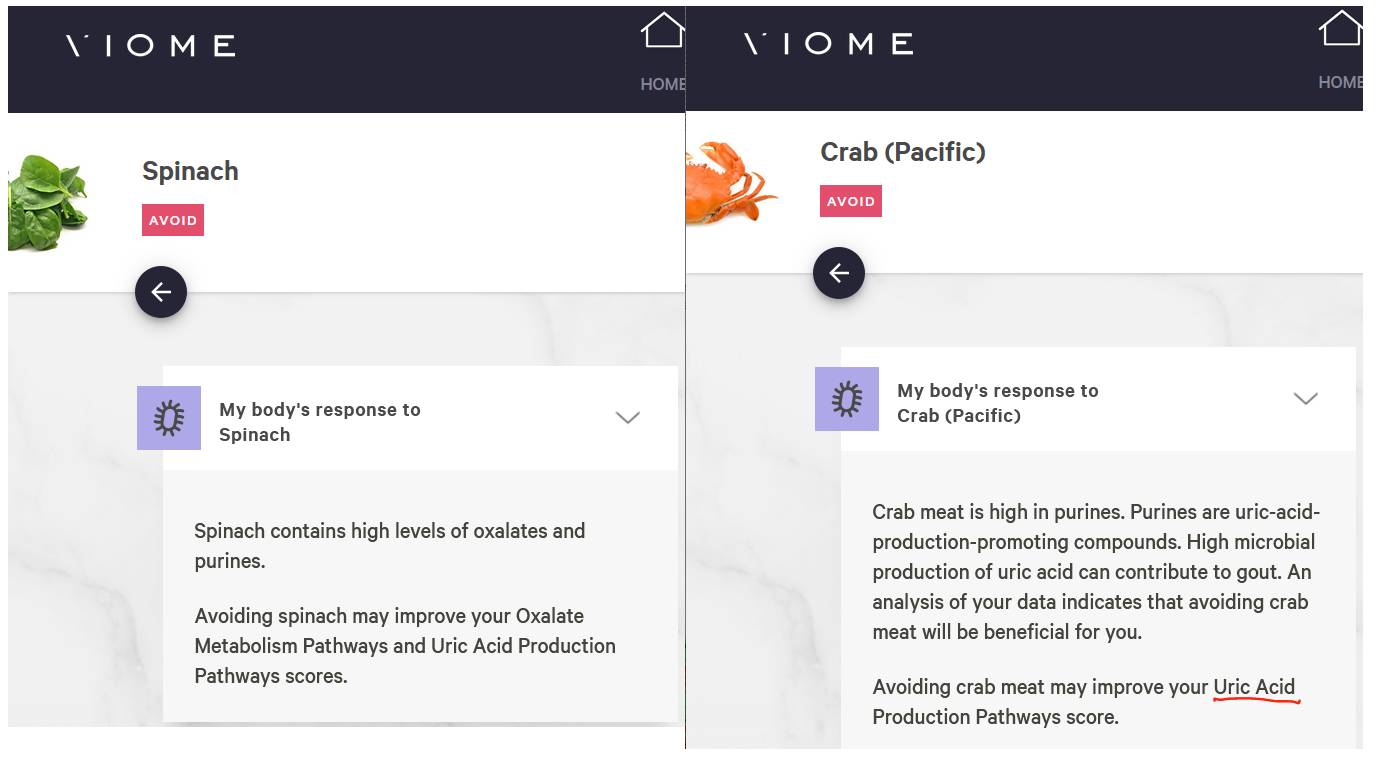Click the right VIOME logo

pos(829,43)
